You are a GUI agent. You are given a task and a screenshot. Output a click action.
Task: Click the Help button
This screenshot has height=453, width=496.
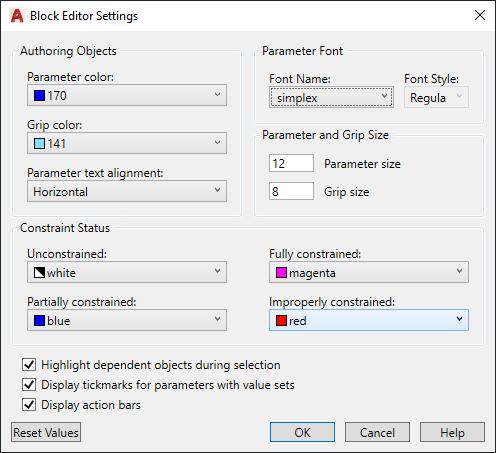(452, 432)
